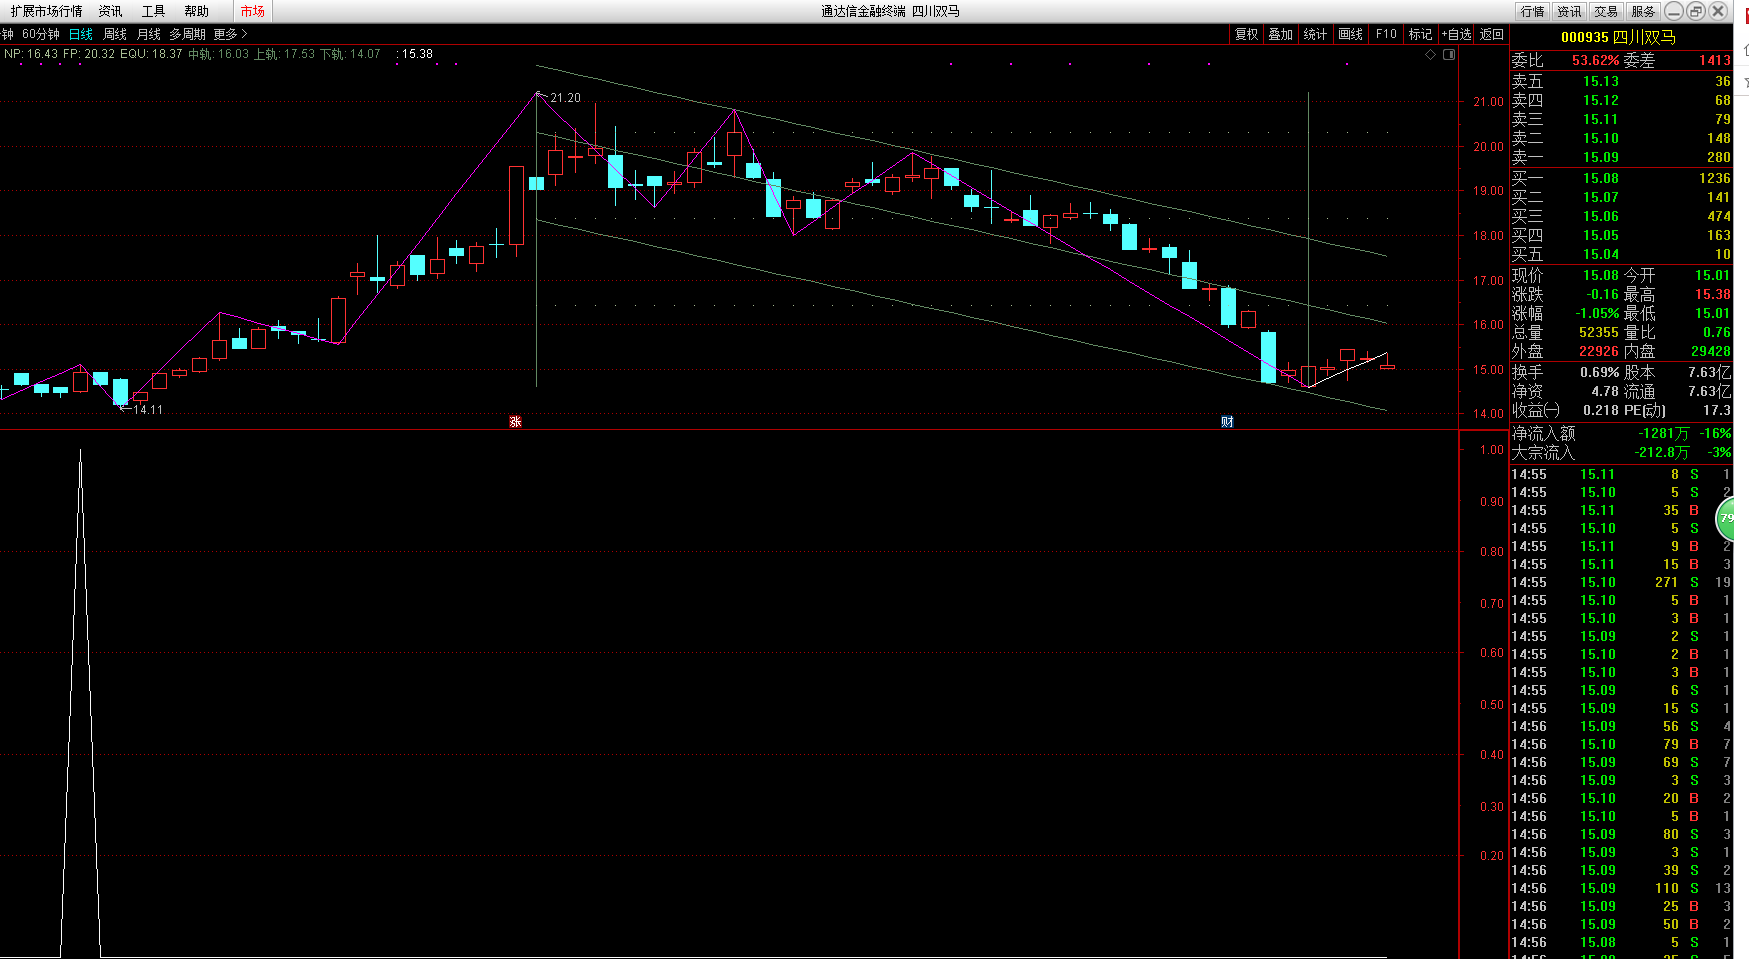Select the 14:55 tick row with volume 271
Screen dimensions: 1749x959
coord(1620,582)
